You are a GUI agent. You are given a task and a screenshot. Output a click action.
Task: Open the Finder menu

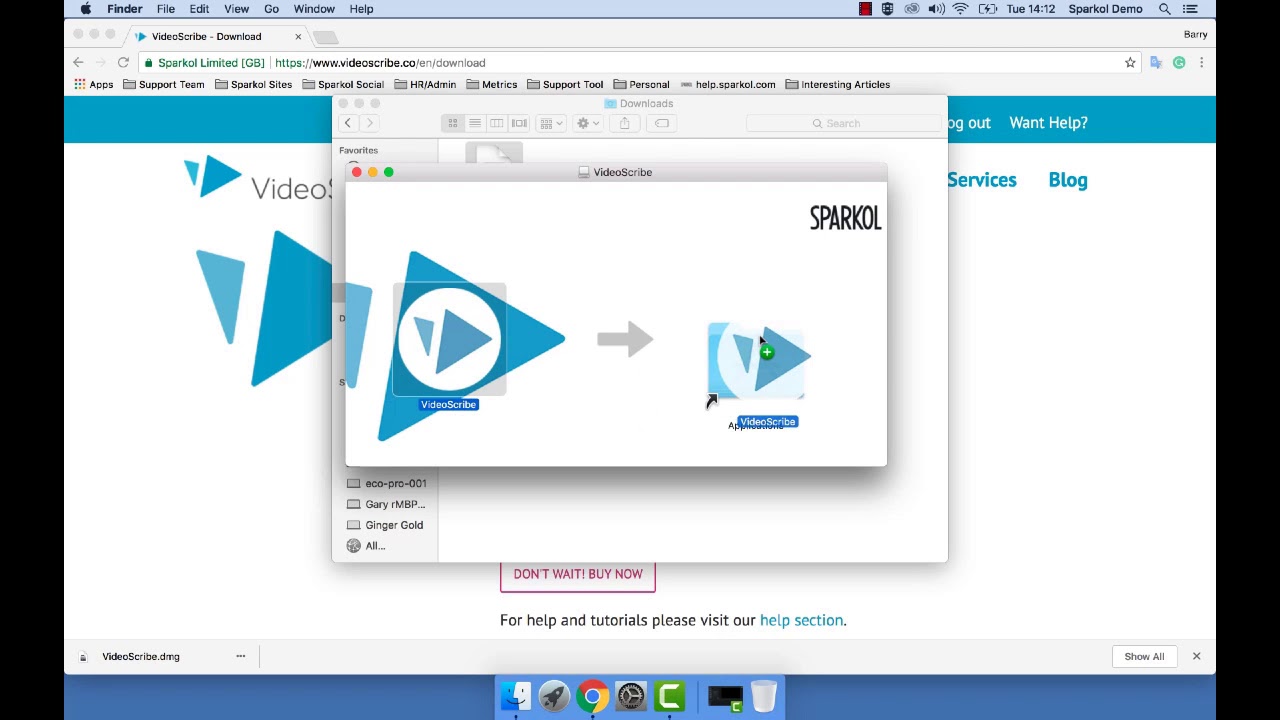pyautogui.click(x=125, y=9)
